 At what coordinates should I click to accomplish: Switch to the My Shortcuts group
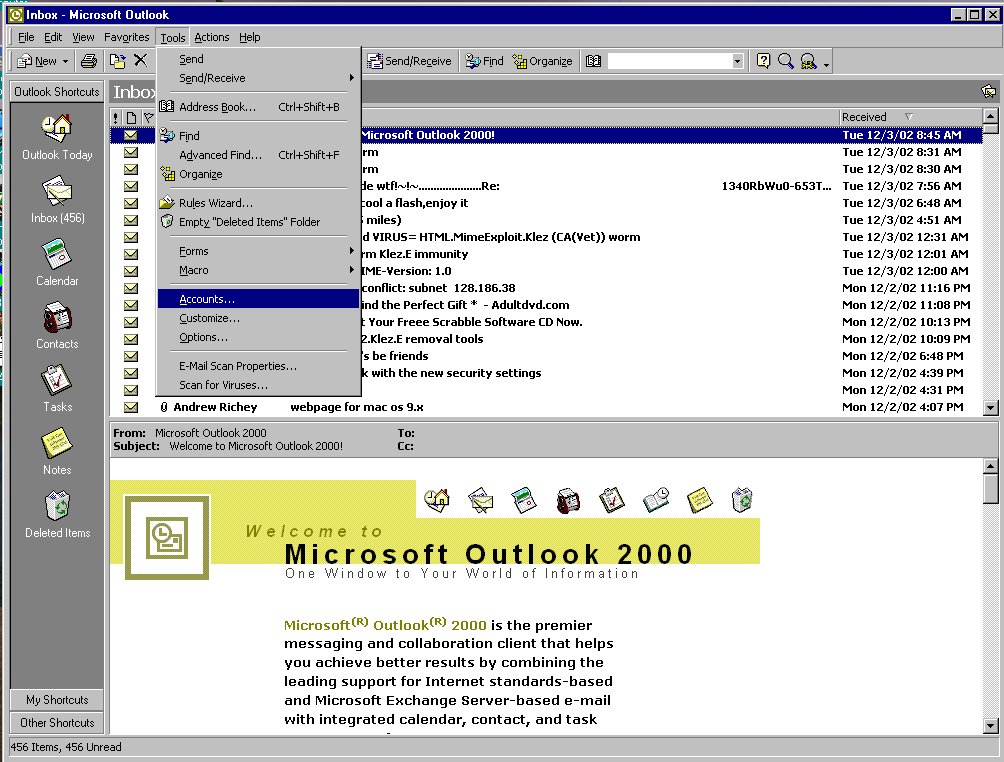57,700
